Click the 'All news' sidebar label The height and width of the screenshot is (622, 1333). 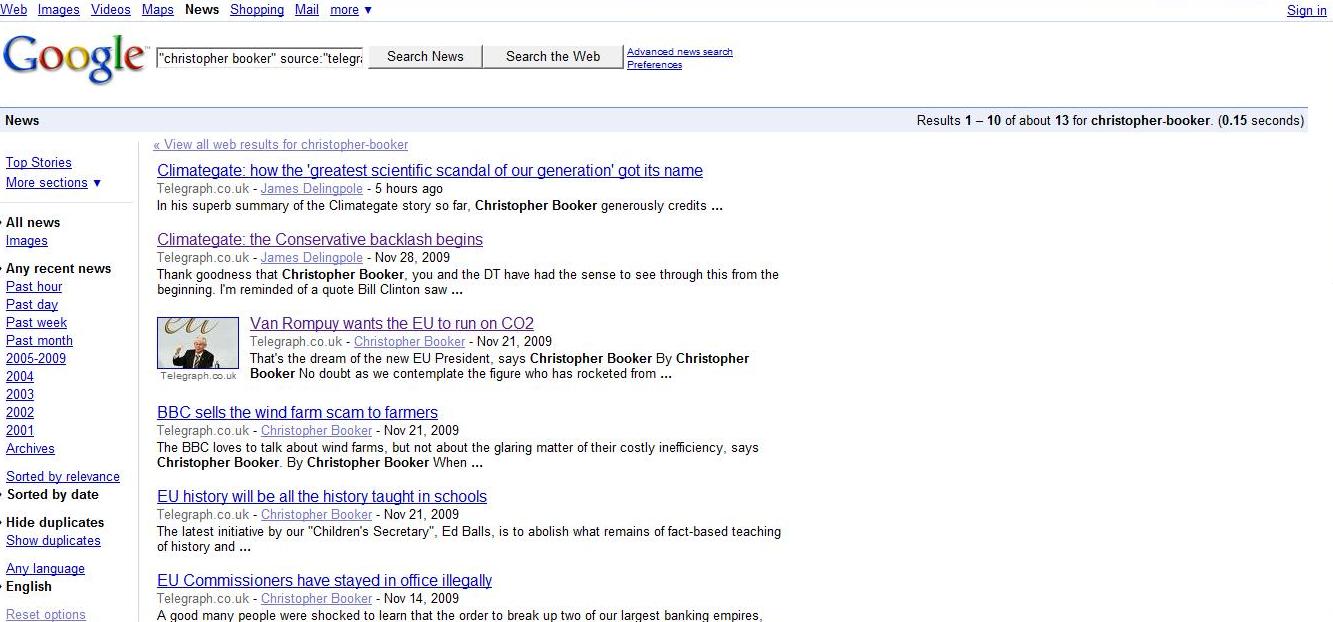[x=33, y=223]
